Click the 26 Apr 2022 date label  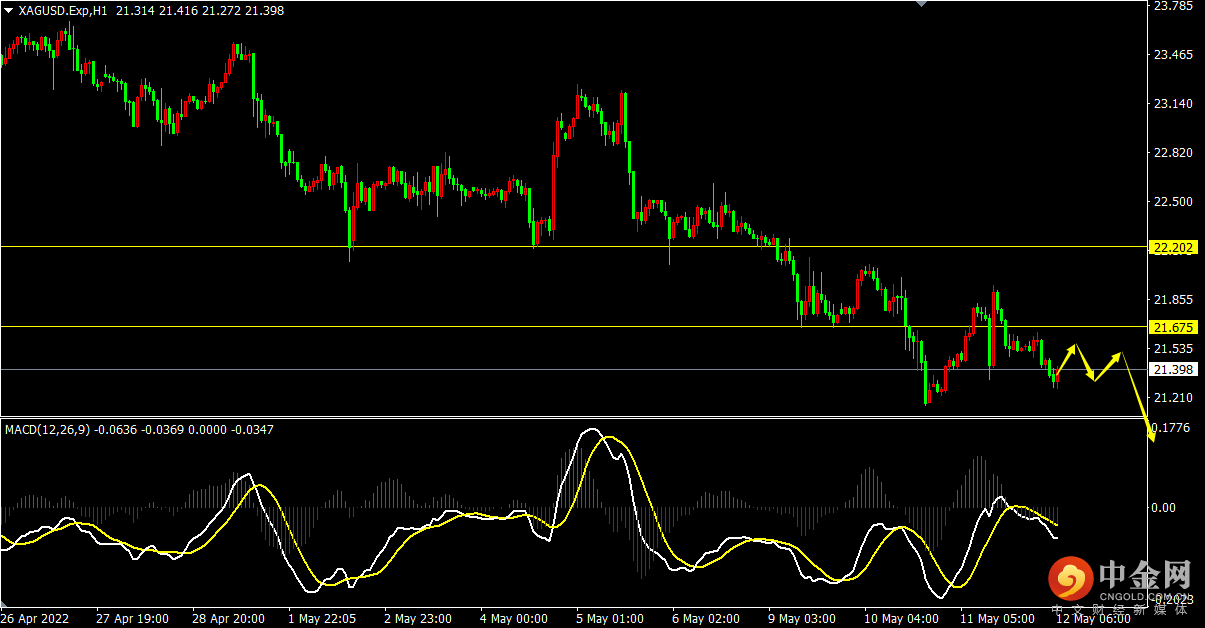35,619
